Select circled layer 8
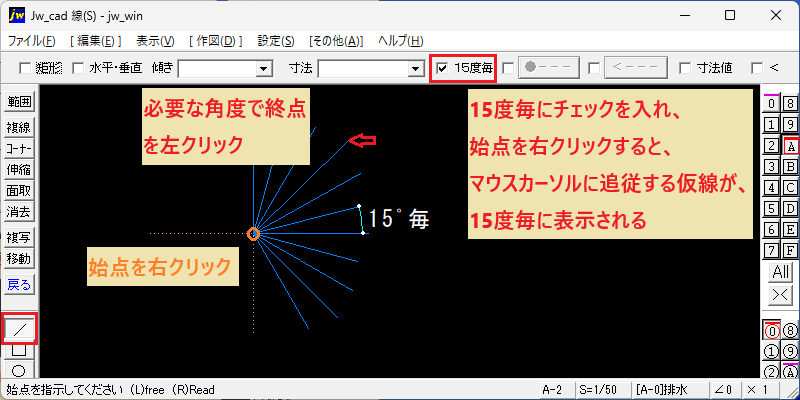Viewport: 800px width, 400px height. [790, 331]
